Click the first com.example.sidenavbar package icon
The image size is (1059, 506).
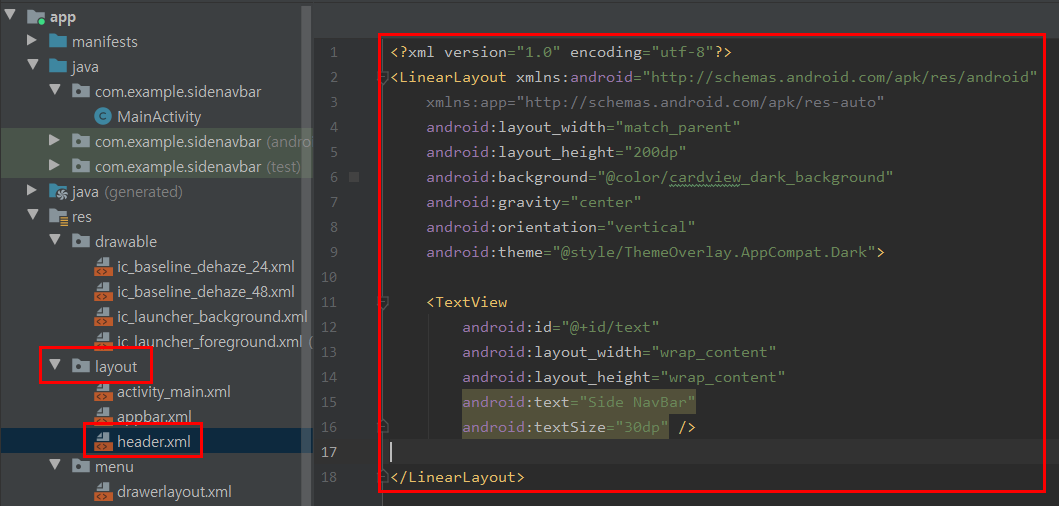click(x=81, y=91)
